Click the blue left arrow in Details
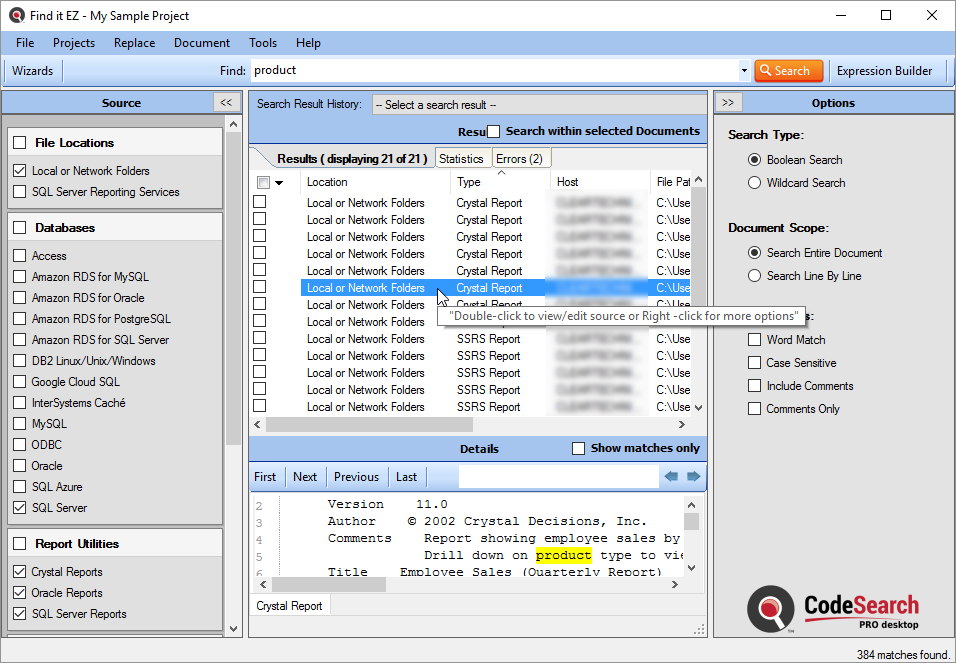The image size is (956, 663). click(x=671, y=476)
